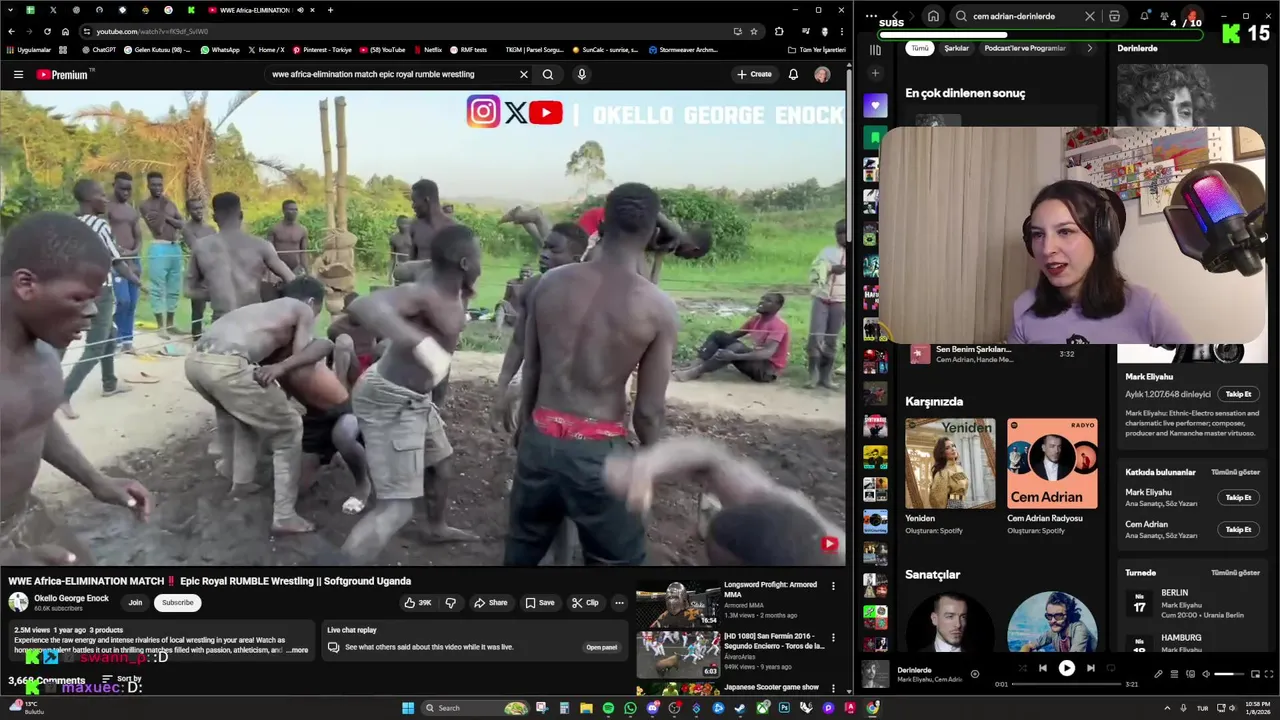Open San Fermin 2016 video thumbnail
The height and width of the screenshot is (720, 1280).
click(x=678, y=654)
